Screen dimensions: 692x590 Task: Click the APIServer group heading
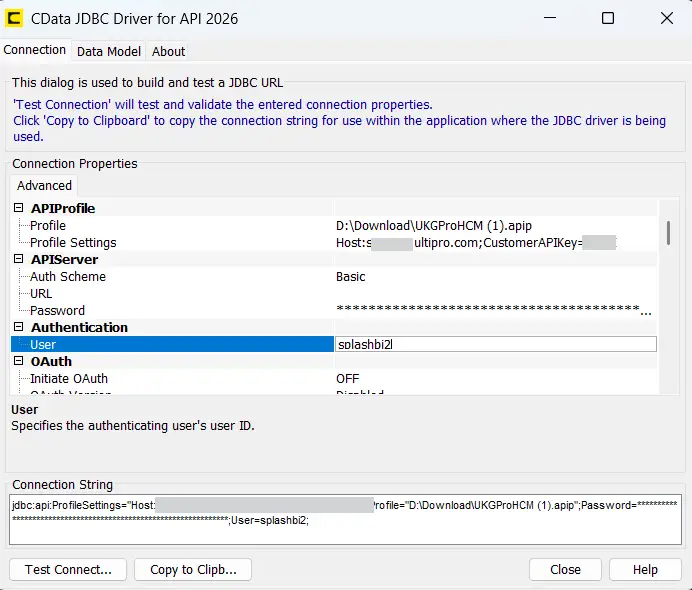64,259
